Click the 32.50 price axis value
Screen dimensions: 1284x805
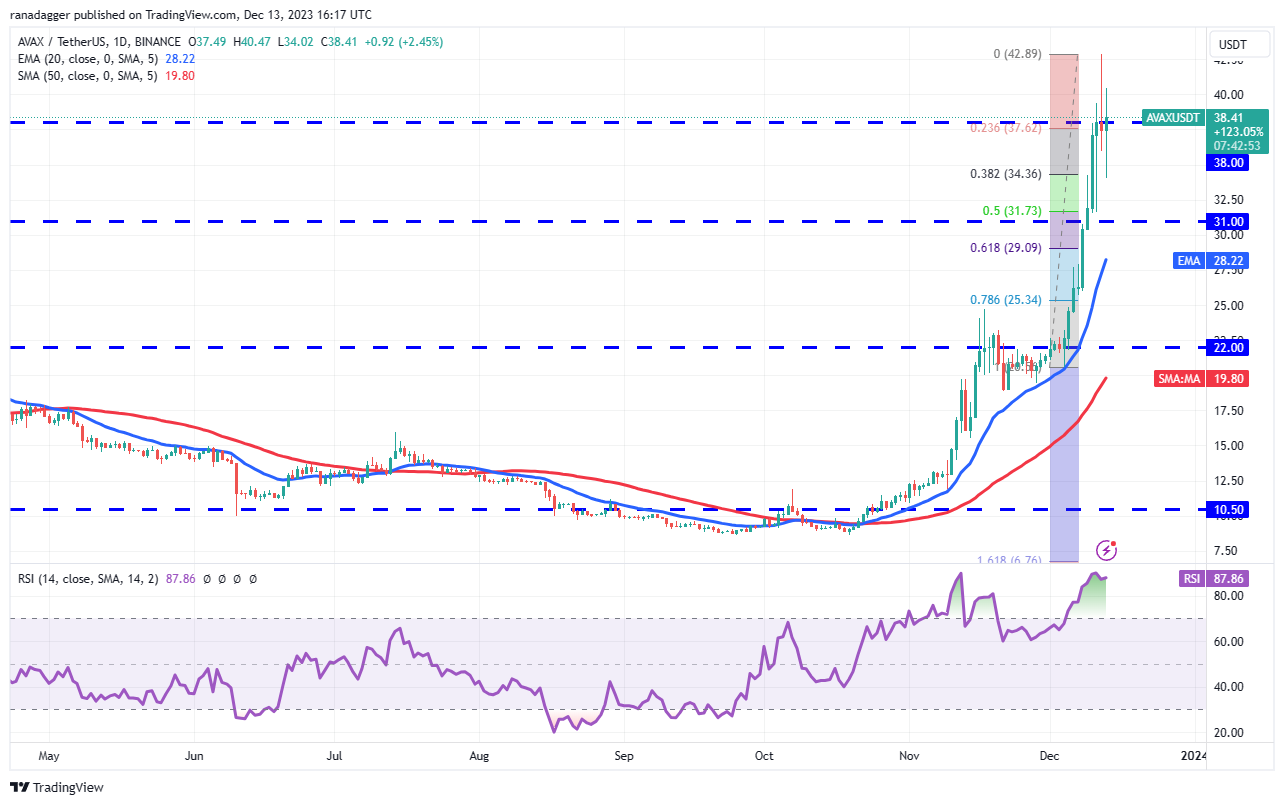[x=1227, y=199]
